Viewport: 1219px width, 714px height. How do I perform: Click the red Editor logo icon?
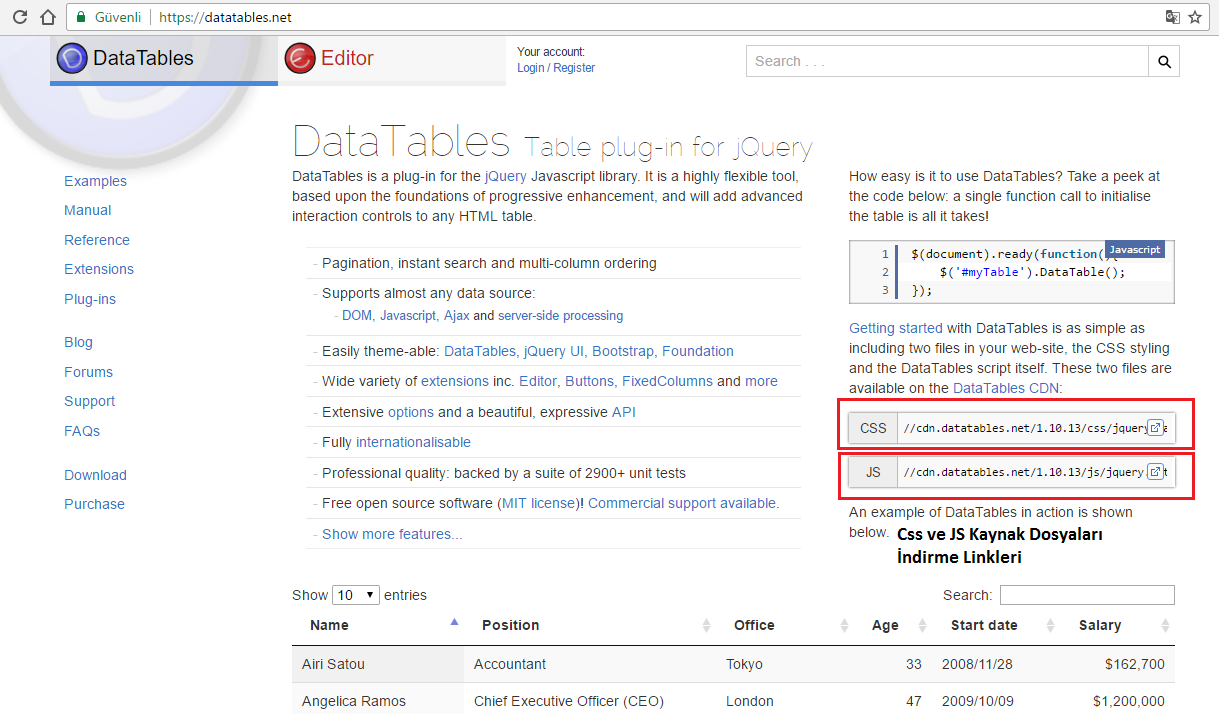point(299,58)
